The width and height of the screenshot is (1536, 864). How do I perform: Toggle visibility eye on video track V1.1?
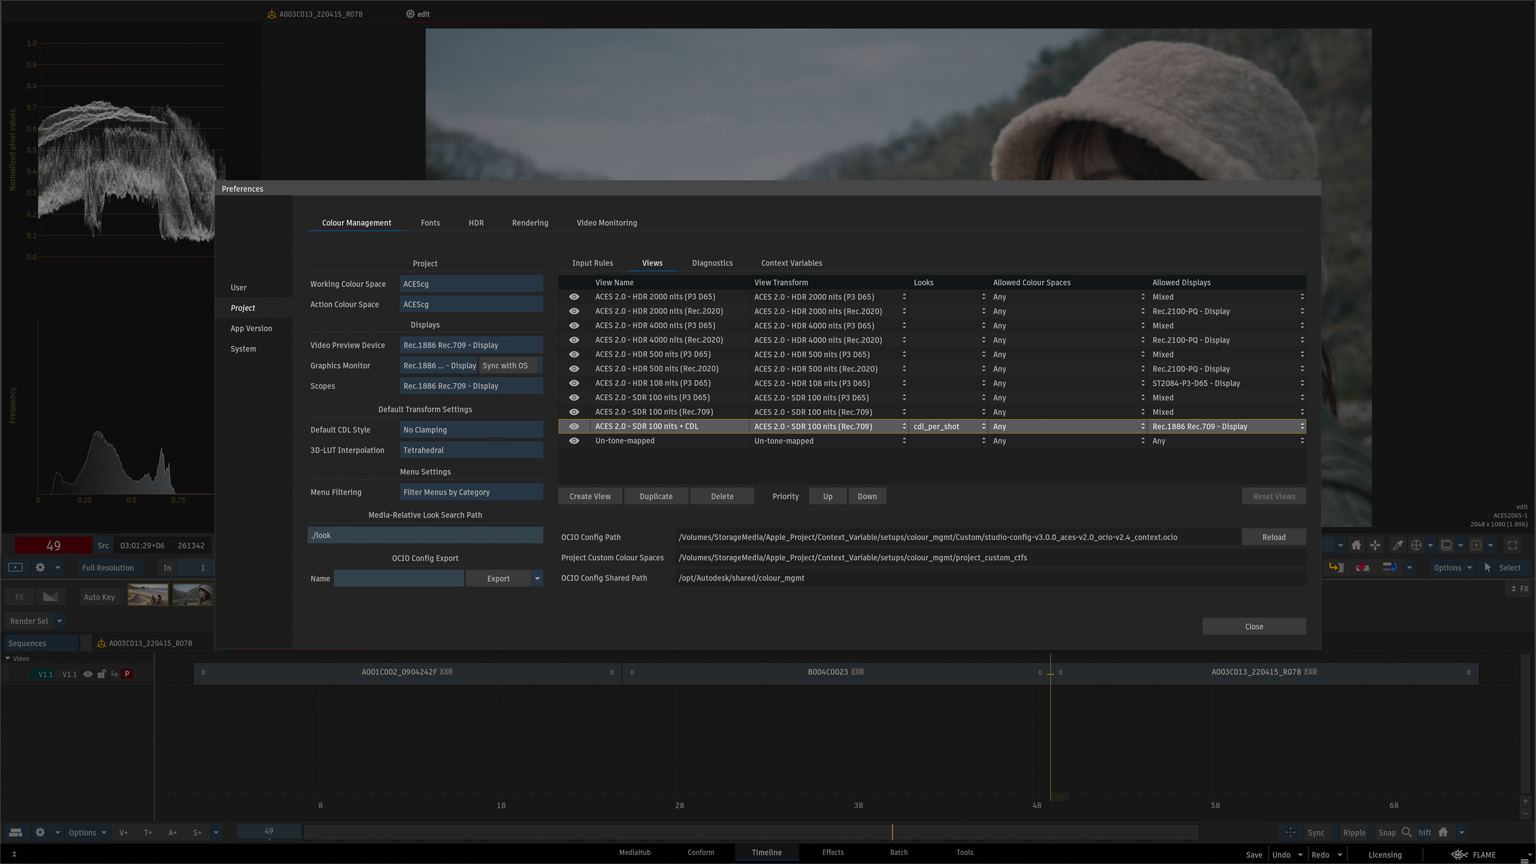[x=88, y=674]
